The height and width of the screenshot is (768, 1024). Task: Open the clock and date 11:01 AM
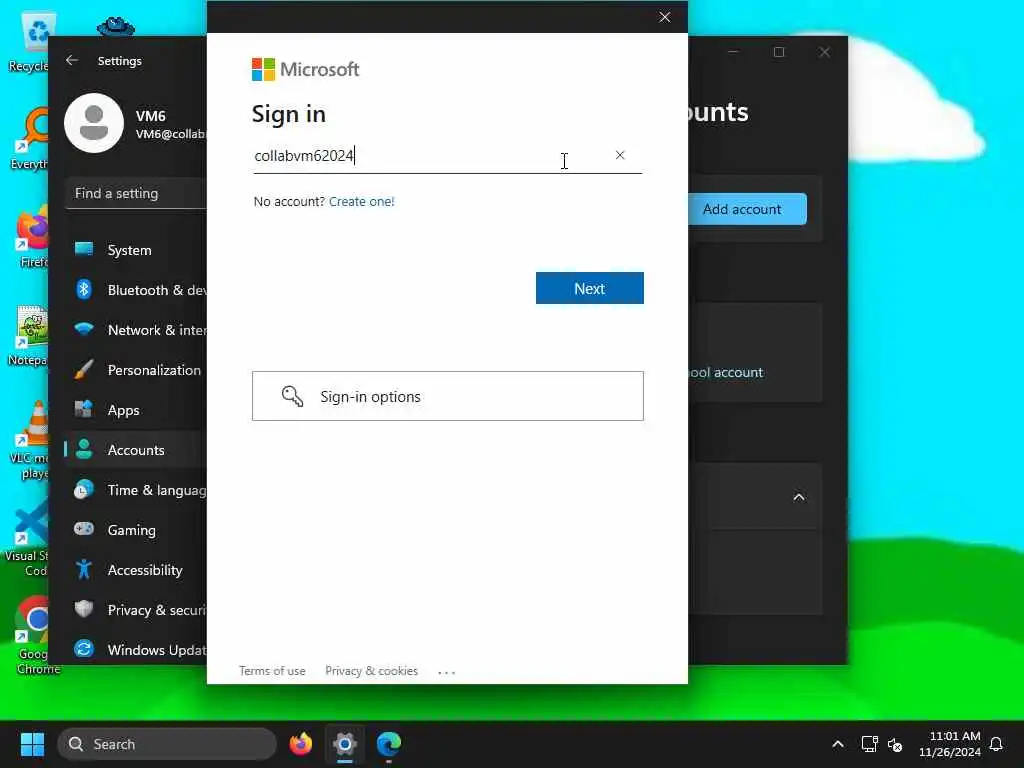point(950,744)
